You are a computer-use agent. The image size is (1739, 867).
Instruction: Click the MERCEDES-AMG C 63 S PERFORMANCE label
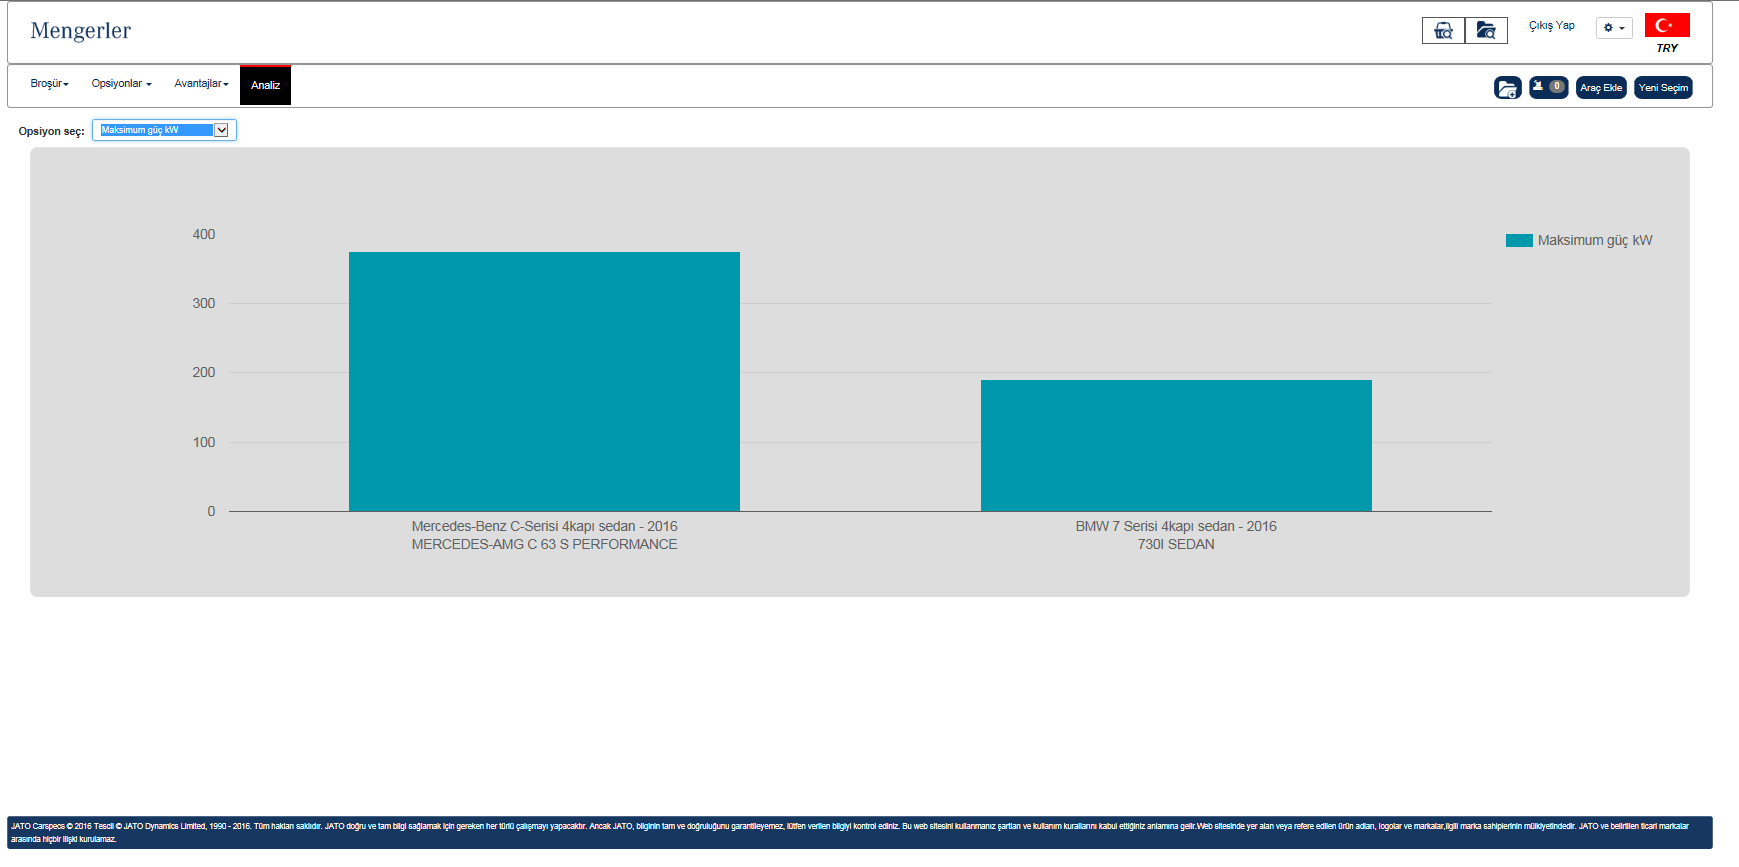(544, 545)
